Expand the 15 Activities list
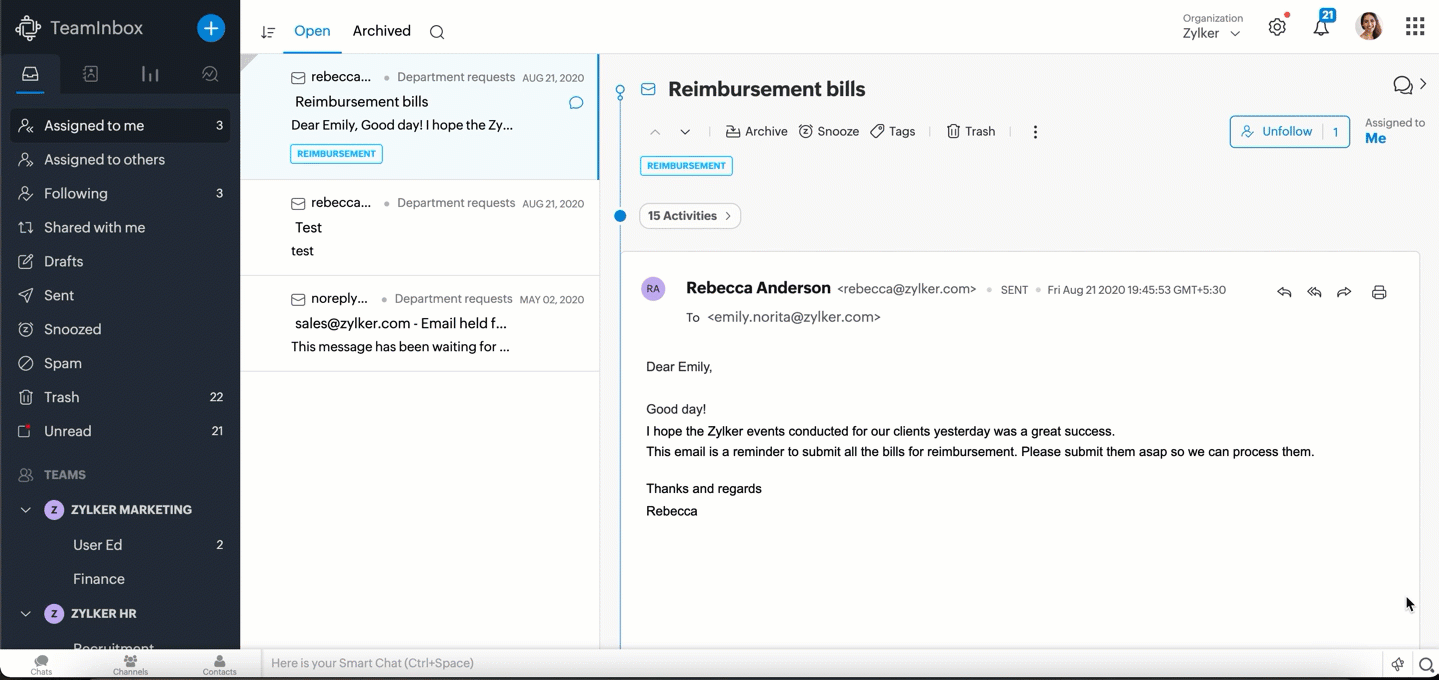1439x680 pixels. click(x=689, y=216)
